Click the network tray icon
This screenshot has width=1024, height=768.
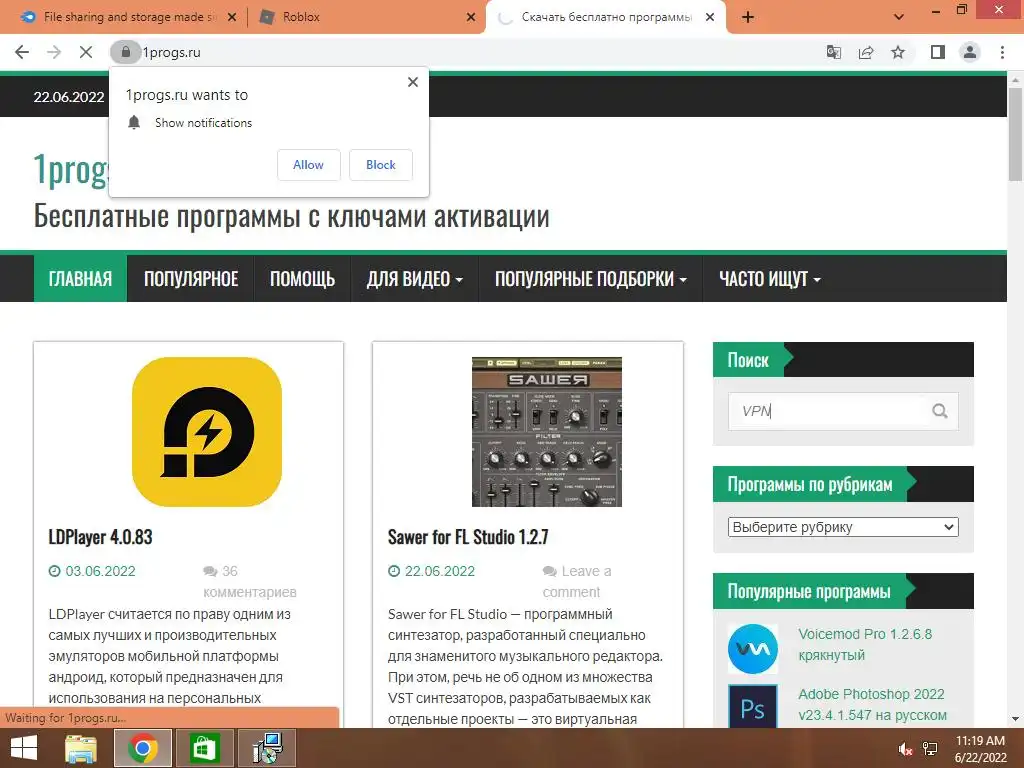pyautogui.click(x=930, y=749)
